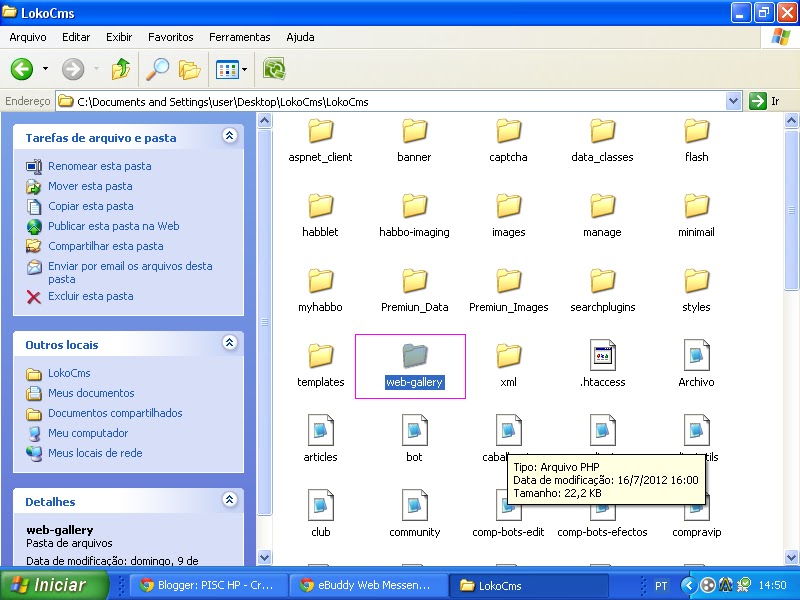
Task: Select the habblet folder icon
Action: [320, 206]
